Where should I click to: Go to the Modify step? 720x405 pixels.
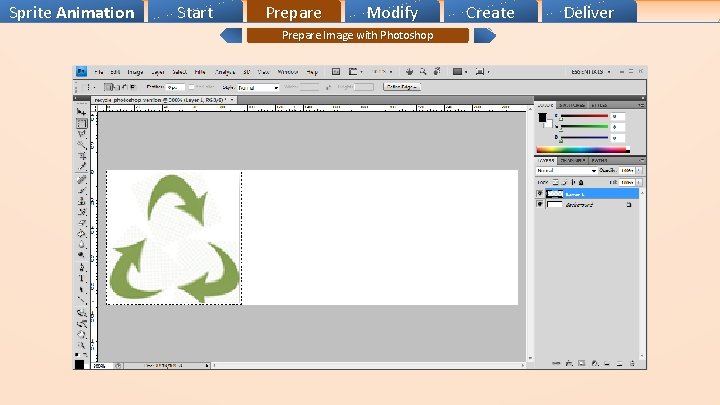coord(393,12)
